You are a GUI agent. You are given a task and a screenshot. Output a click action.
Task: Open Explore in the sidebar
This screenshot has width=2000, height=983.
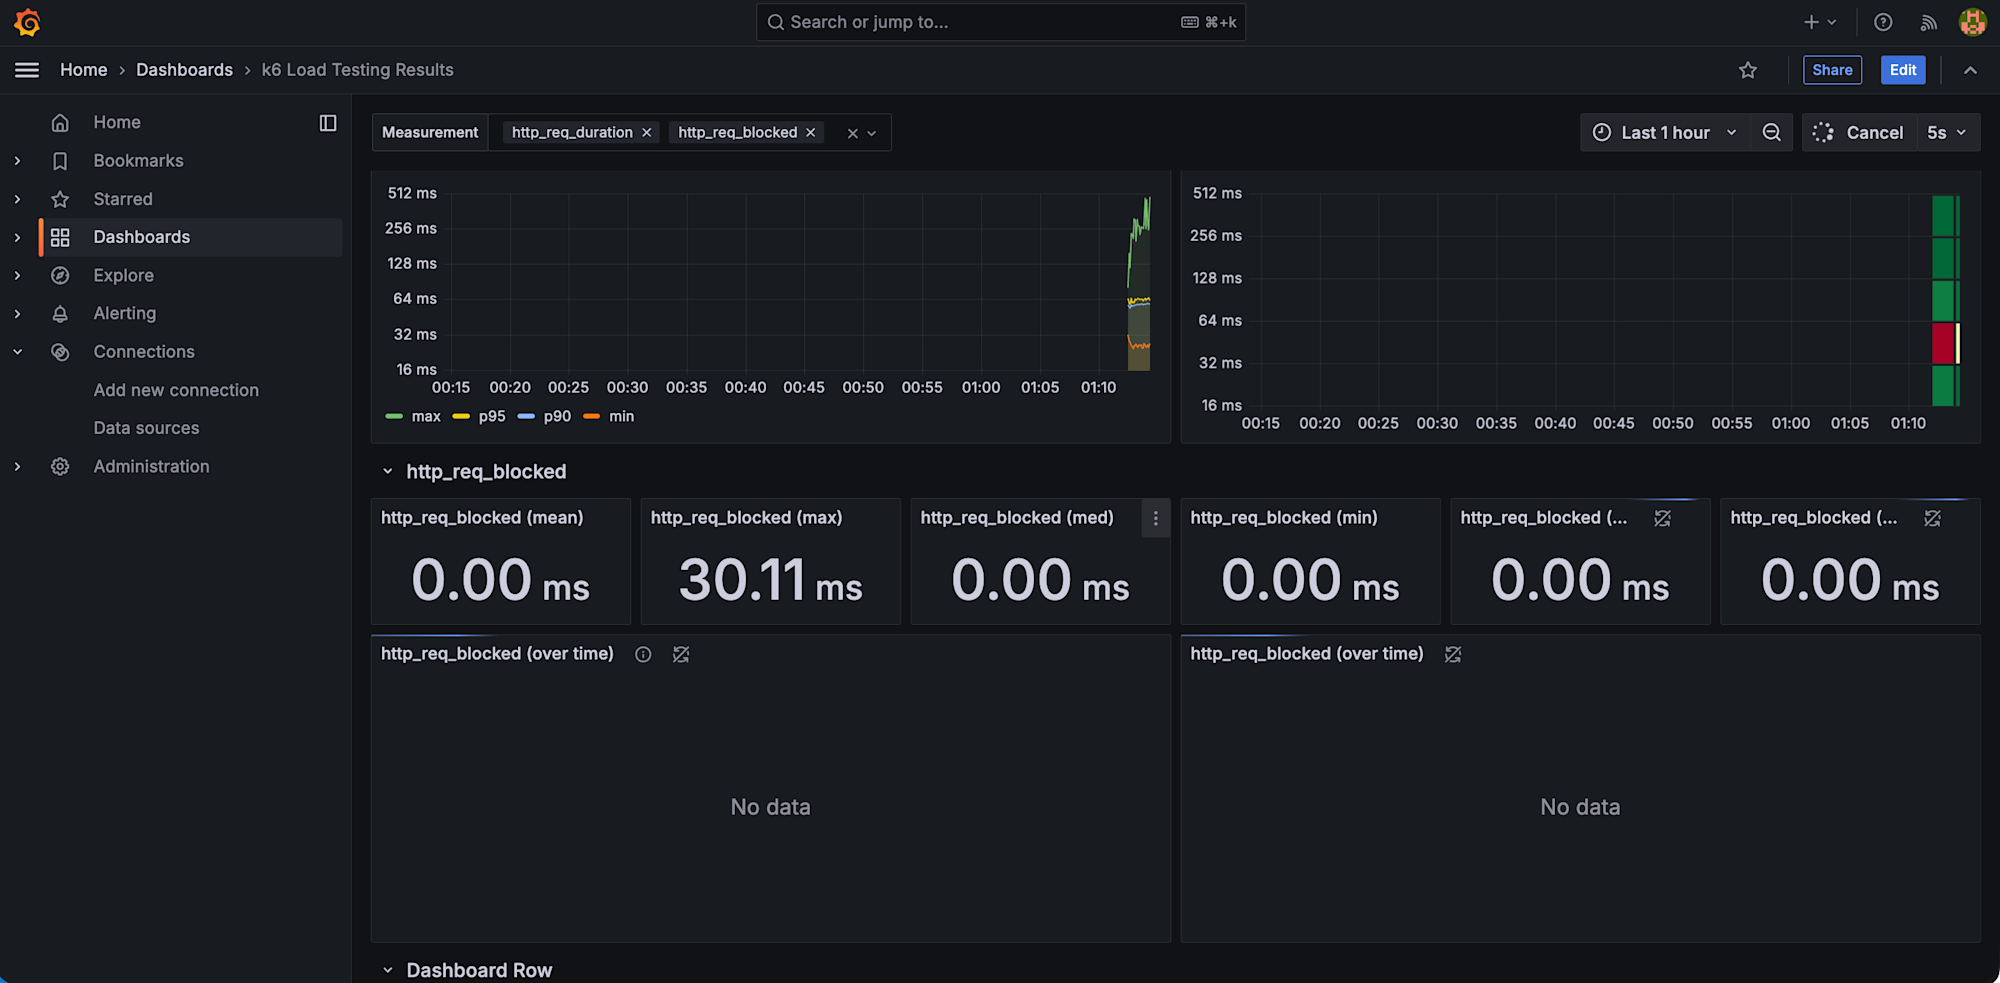click(123, 275)
